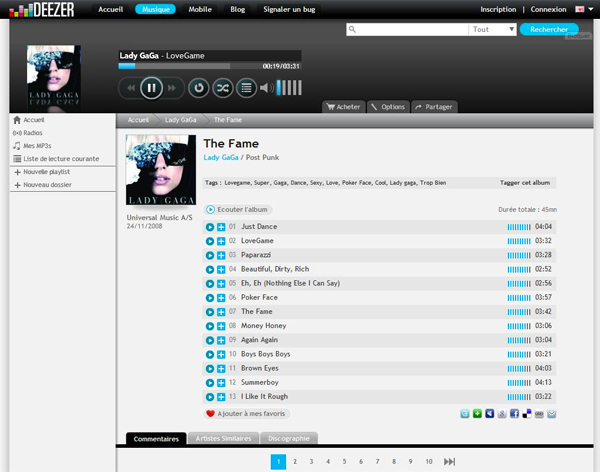
Task: Play the track Poker Face
Action: pos(210,298)
